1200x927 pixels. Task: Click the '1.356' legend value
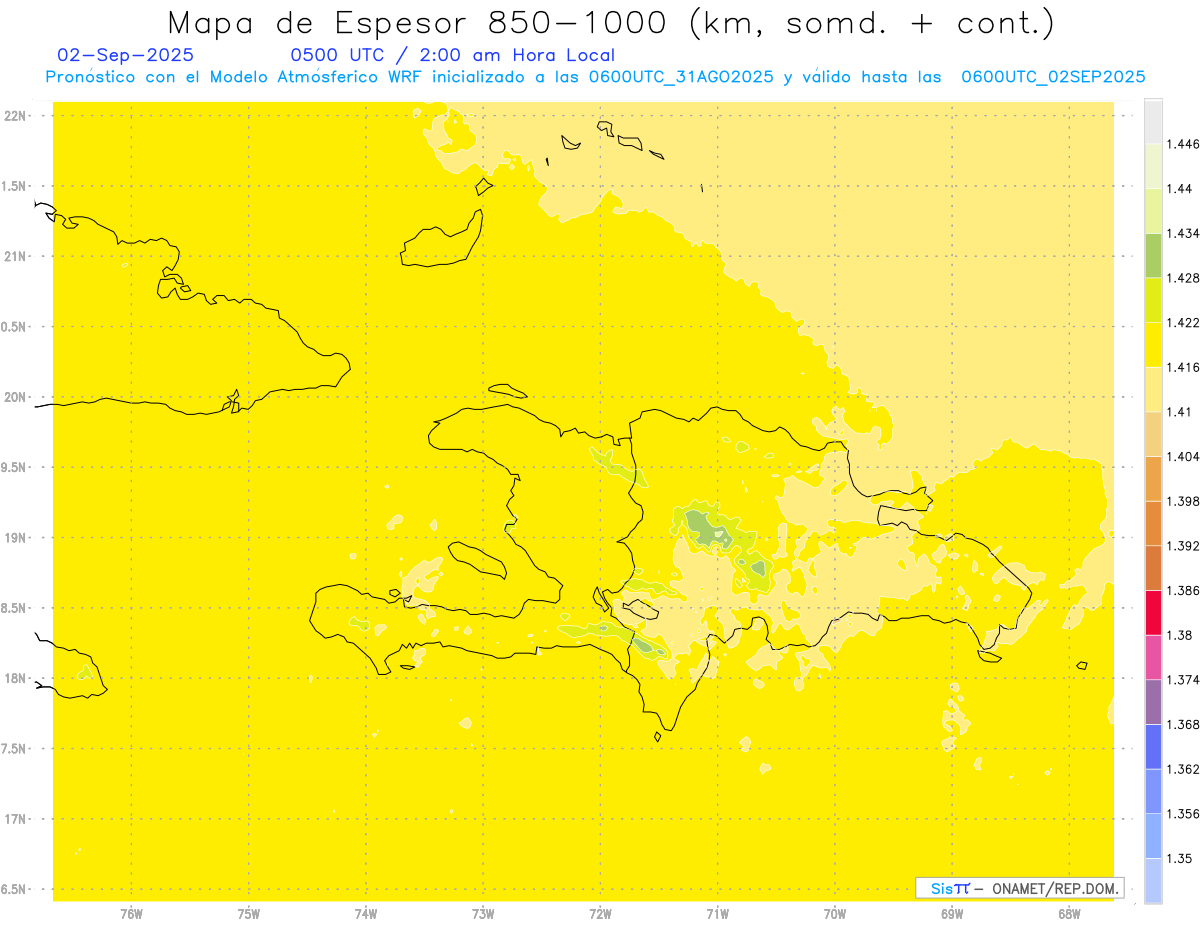[x=1182, y=814]
